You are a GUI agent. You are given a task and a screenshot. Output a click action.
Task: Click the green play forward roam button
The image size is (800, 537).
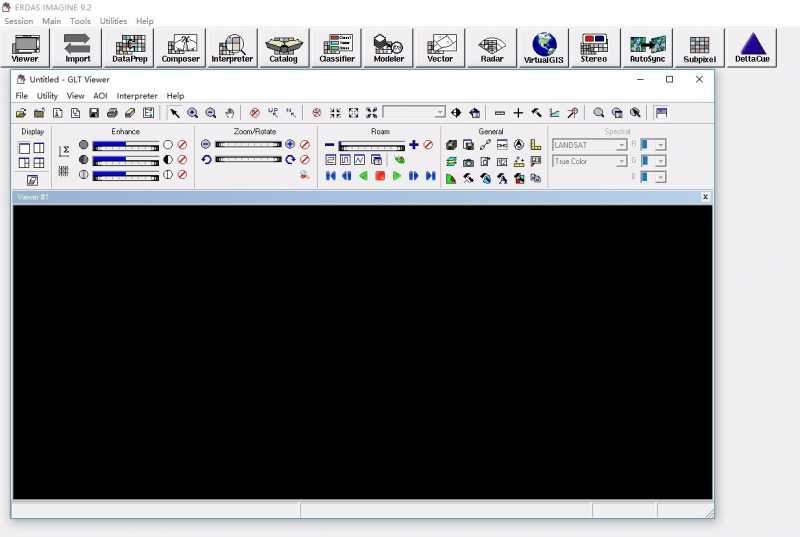(397, 176)
